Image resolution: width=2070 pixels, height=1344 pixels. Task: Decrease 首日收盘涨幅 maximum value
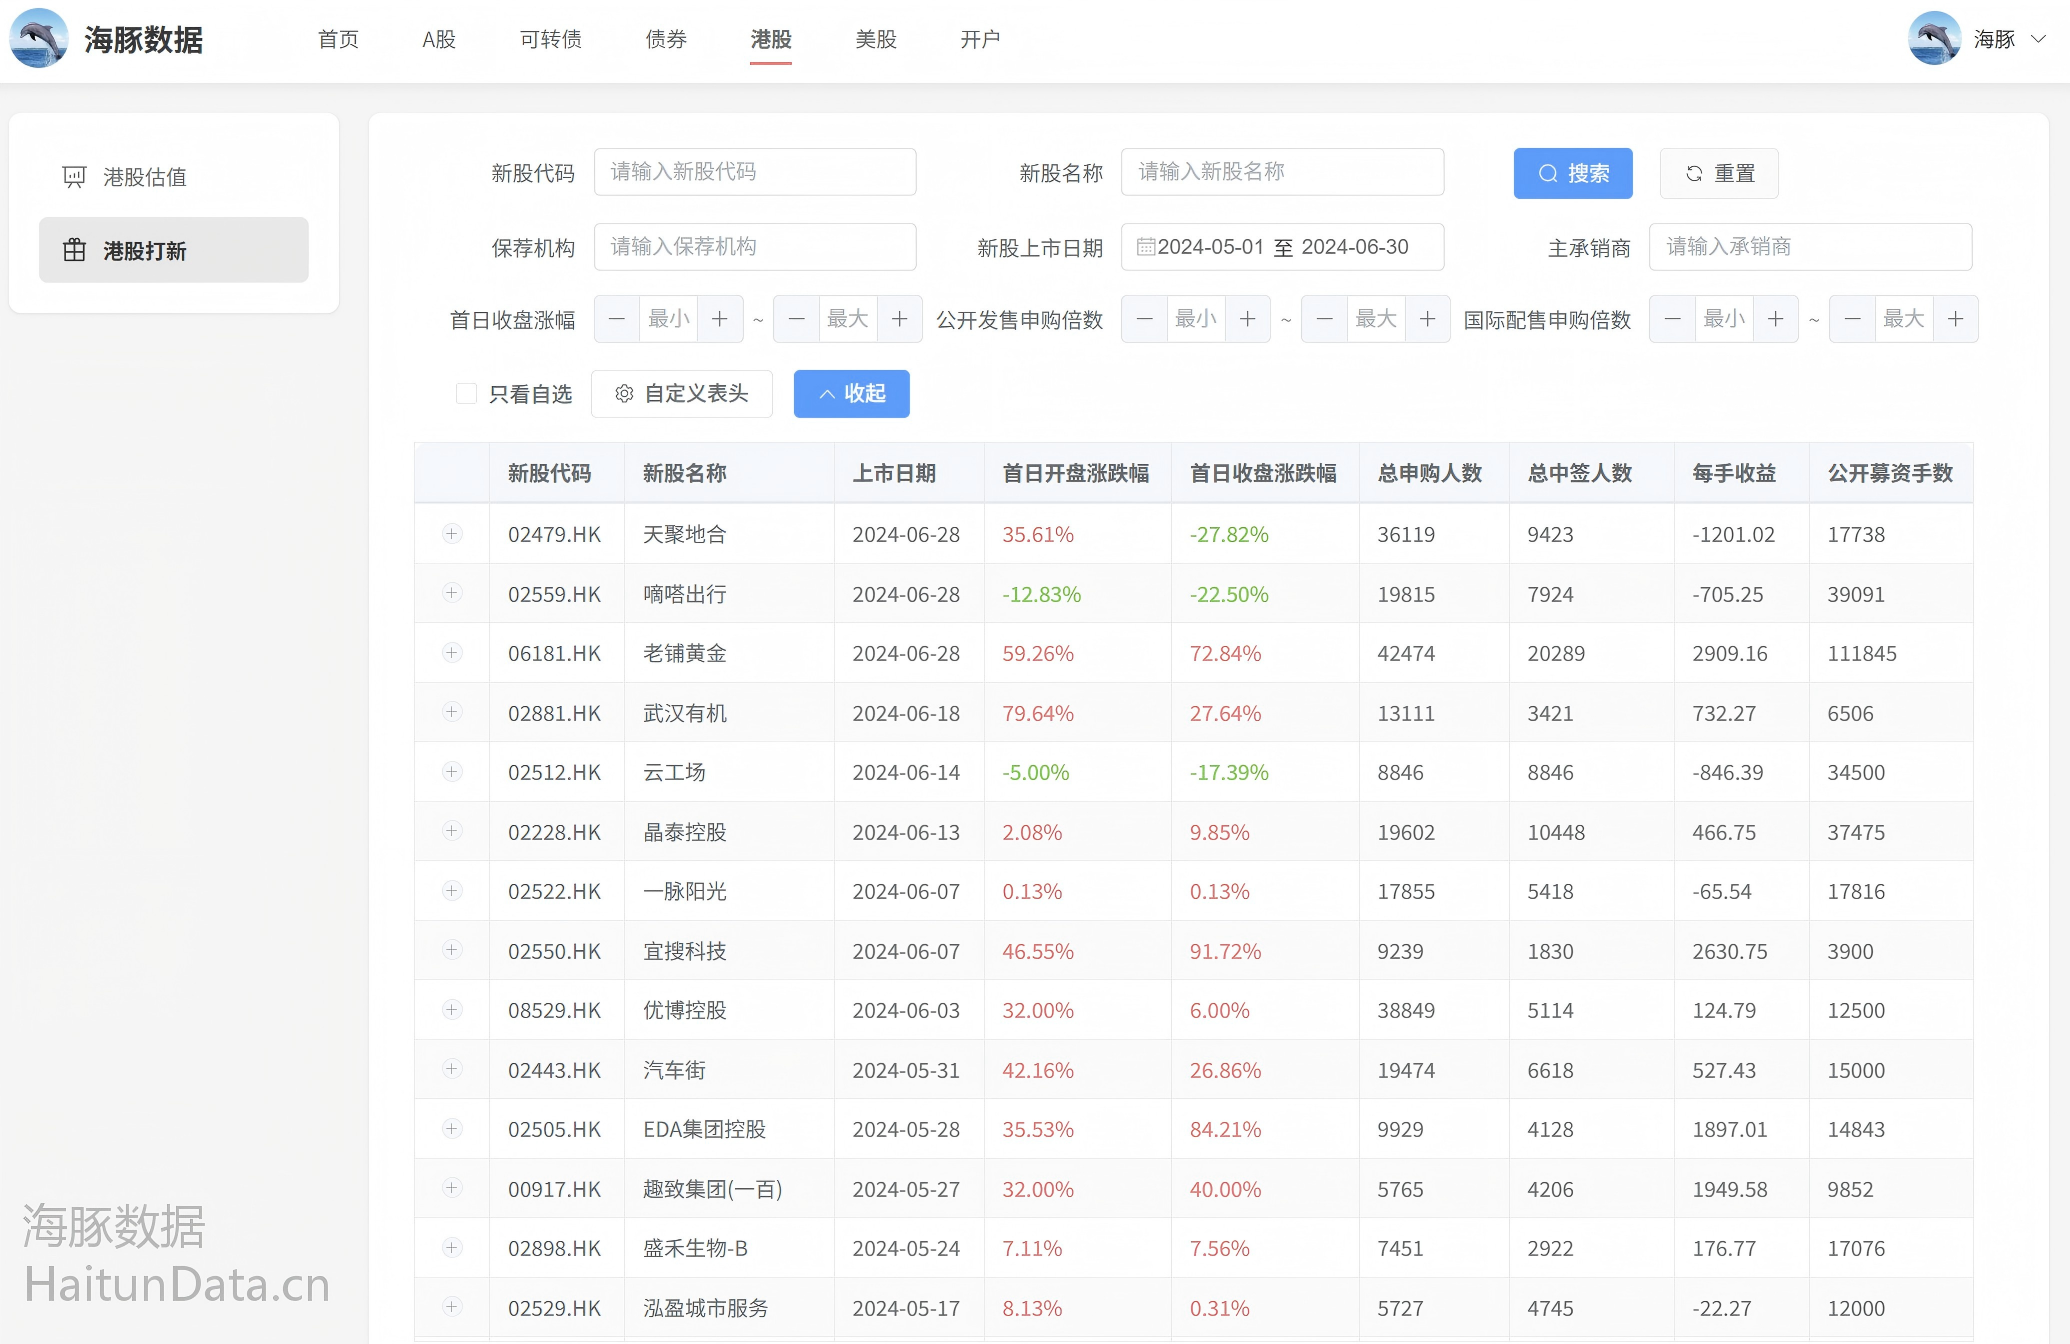797,319
